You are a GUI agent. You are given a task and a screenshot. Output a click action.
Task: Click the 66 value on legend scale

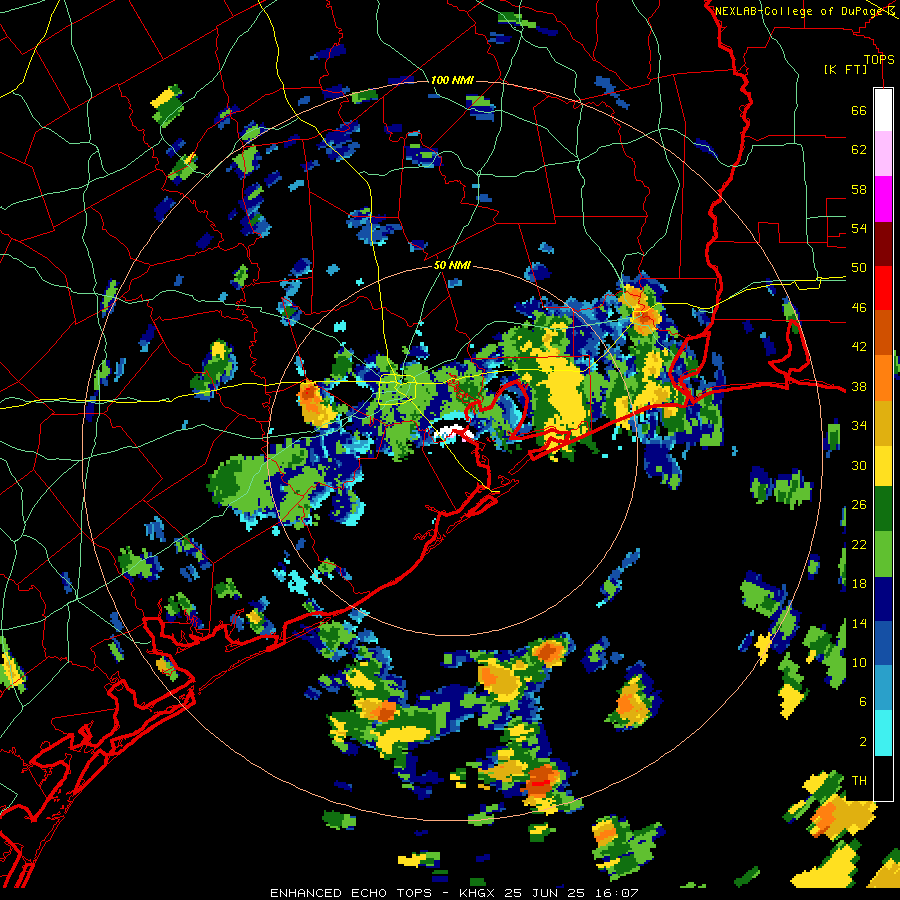pyautogui.click(x=859, y=110)
